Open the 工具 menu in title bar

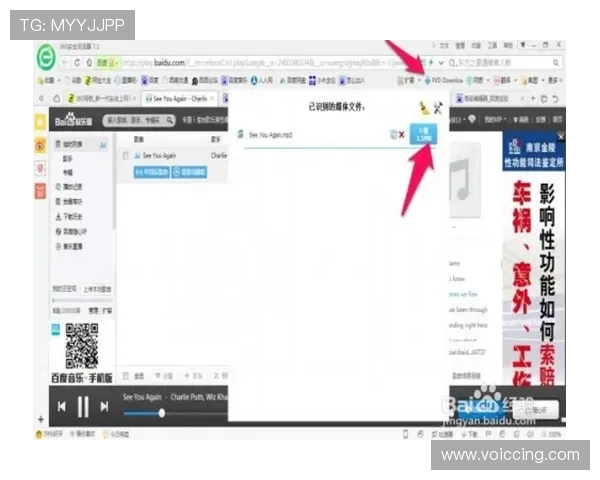coord(492,46)
